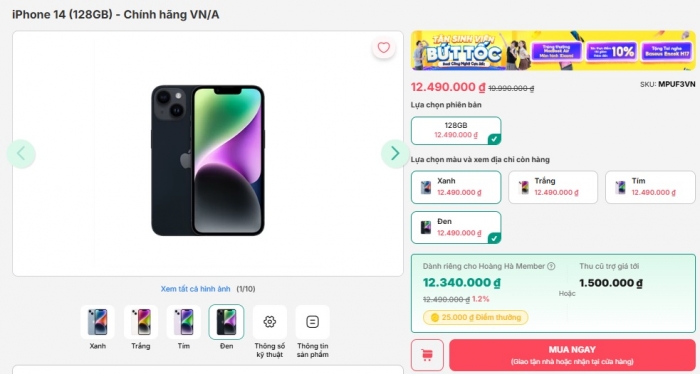This screenshot has height=374, width=700.
Task: Select the Đen color option
Action: tap(456, 227)
